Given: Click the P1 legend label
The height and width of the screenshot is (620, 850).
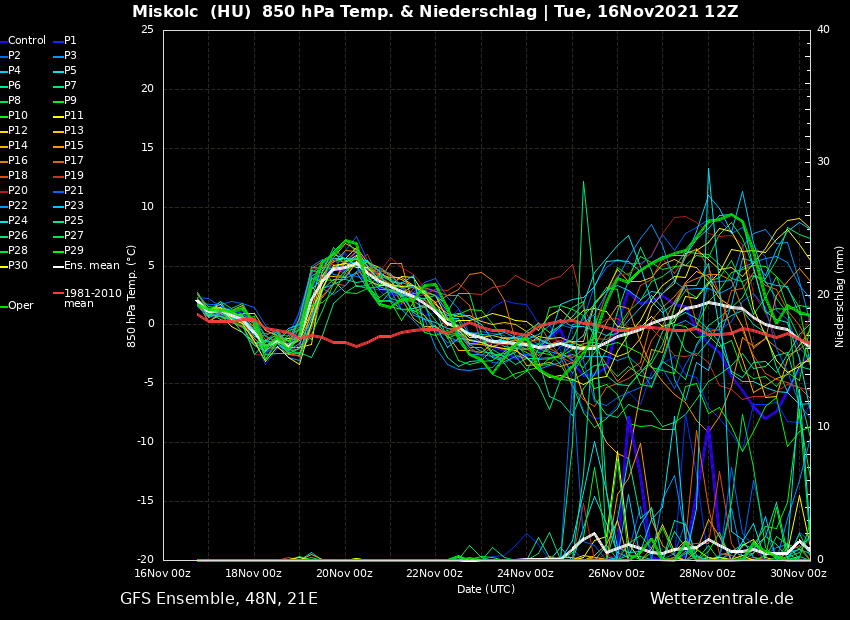Looking at the screenshot, I should click(x=70, y=41).
